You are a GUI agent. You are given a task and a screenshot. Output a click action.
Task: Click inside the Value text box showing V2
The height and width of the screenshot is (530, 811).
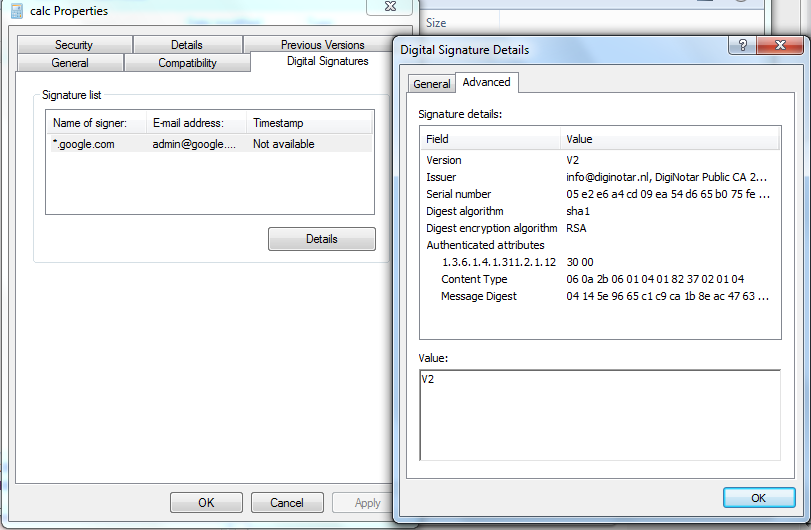[x=600, y=415]
